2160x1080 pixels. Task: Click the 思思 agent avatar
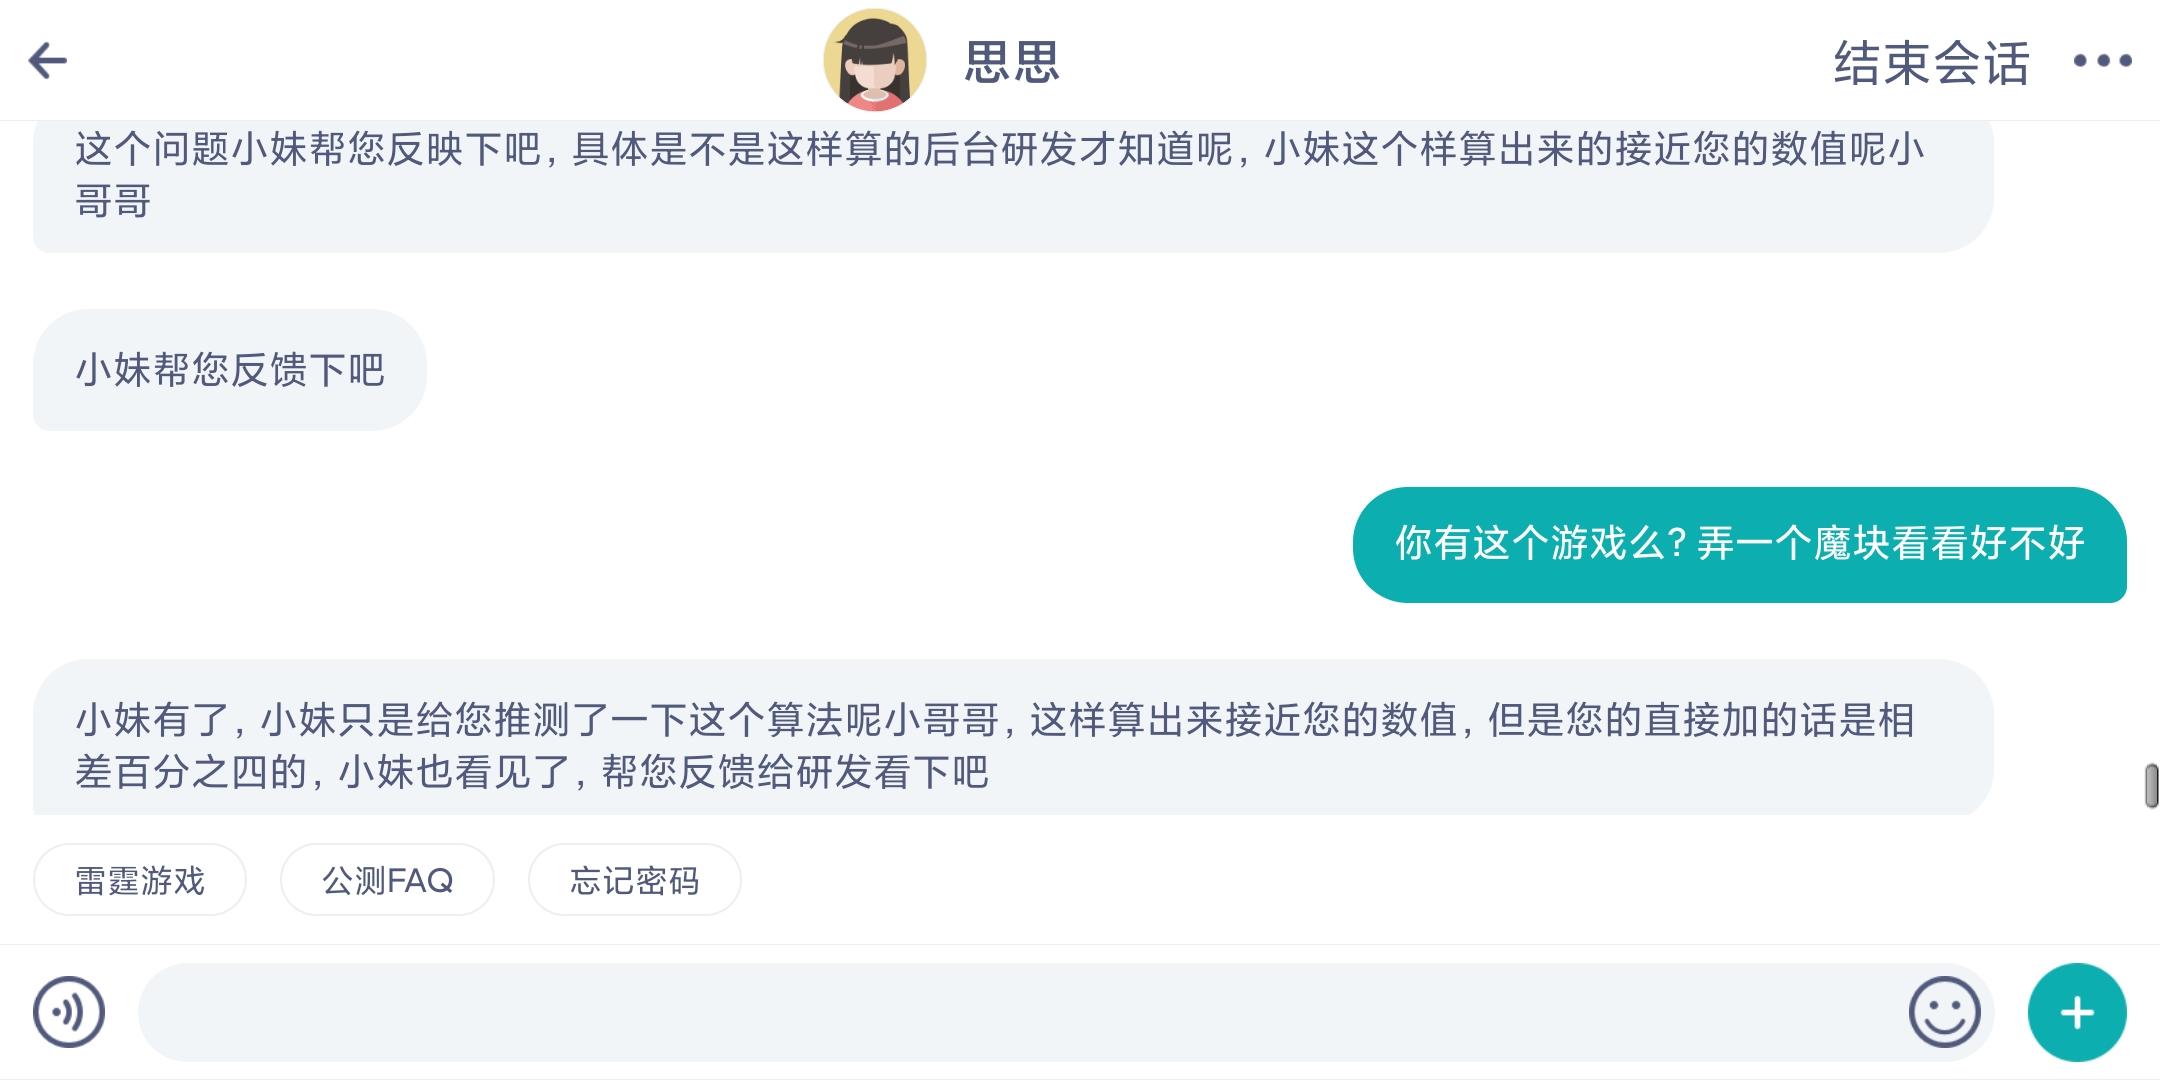point(874,60)
